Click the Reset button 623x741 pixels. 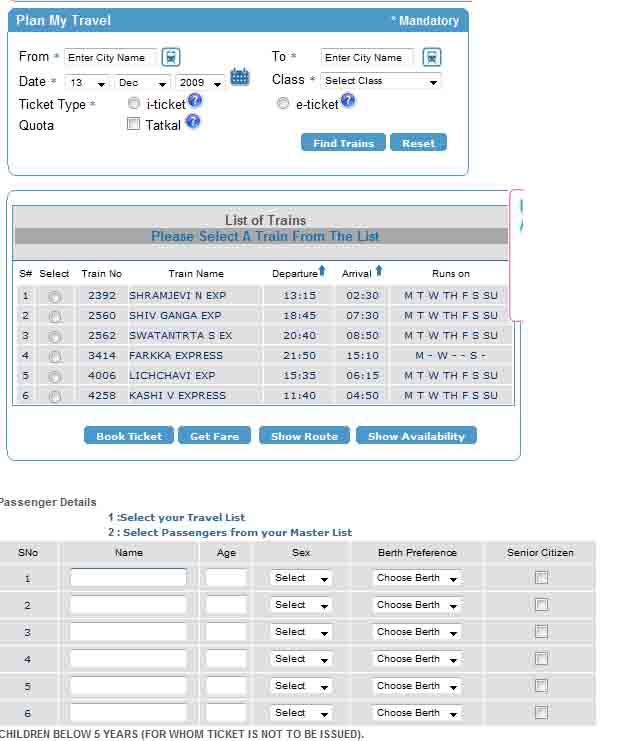tap(418, 143)
